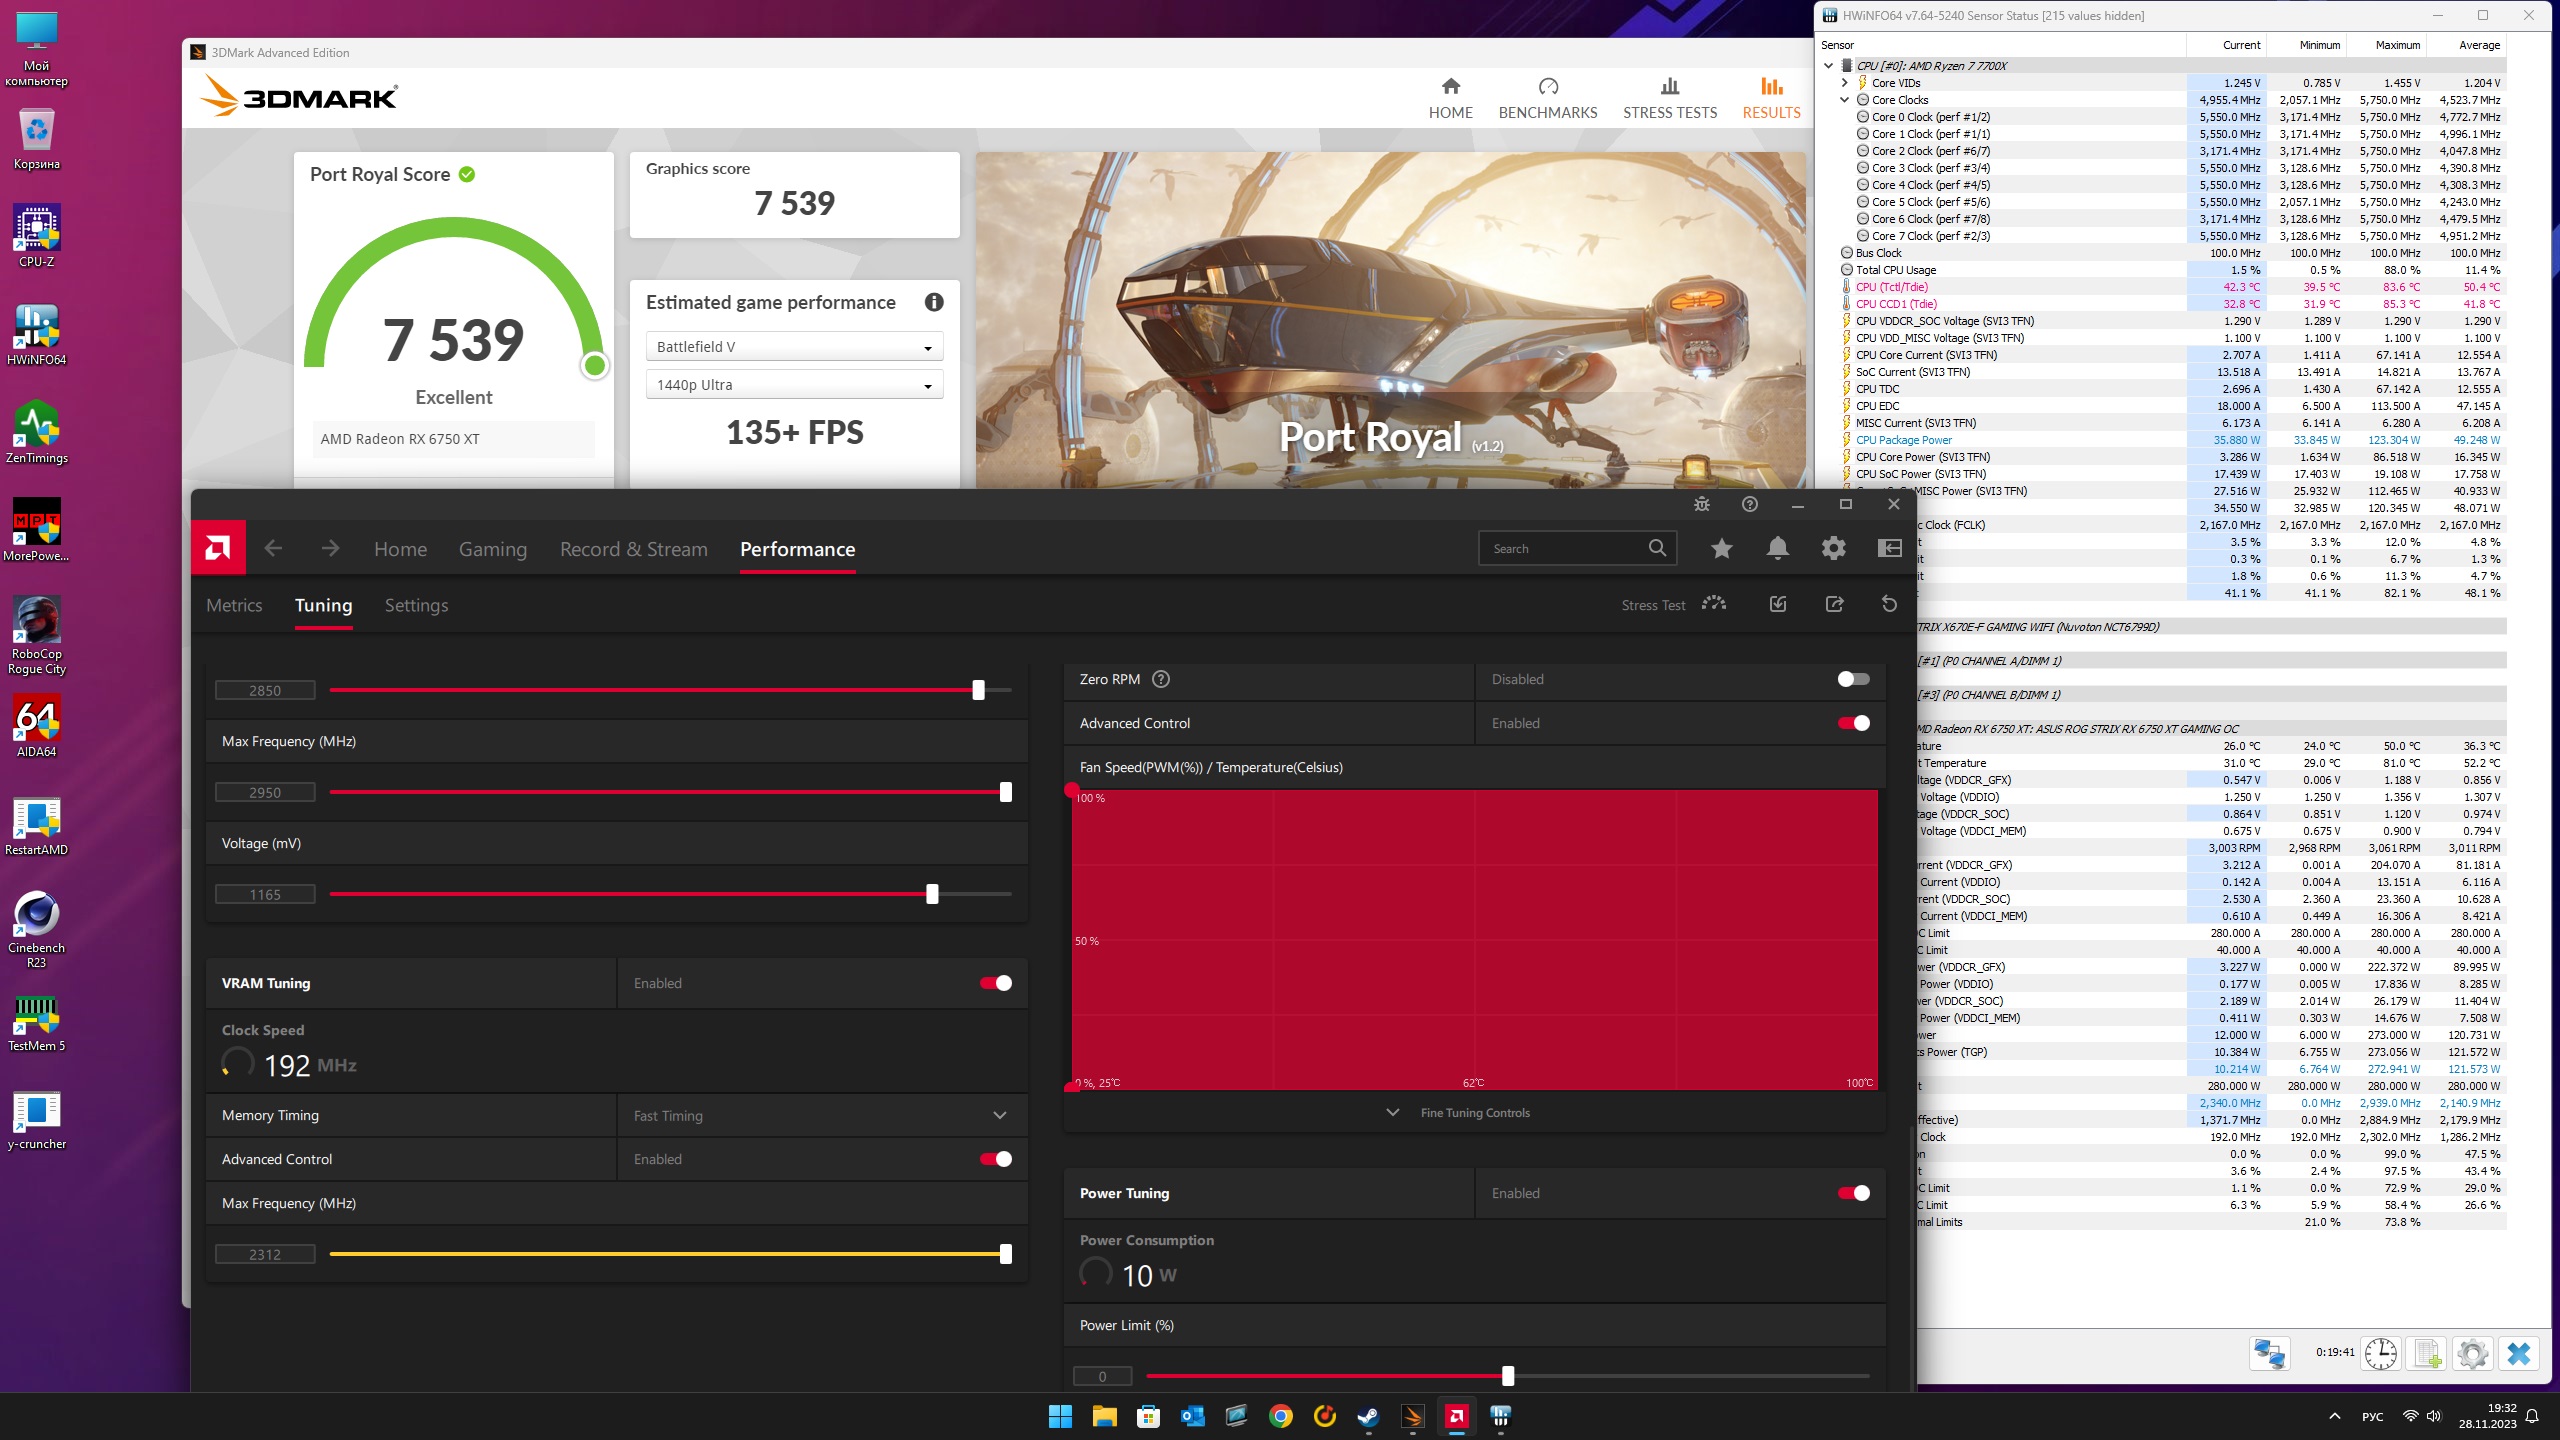Turn off Power Tuning toggle
Screen dimensions: 2560x1440
[1853, 1193]
